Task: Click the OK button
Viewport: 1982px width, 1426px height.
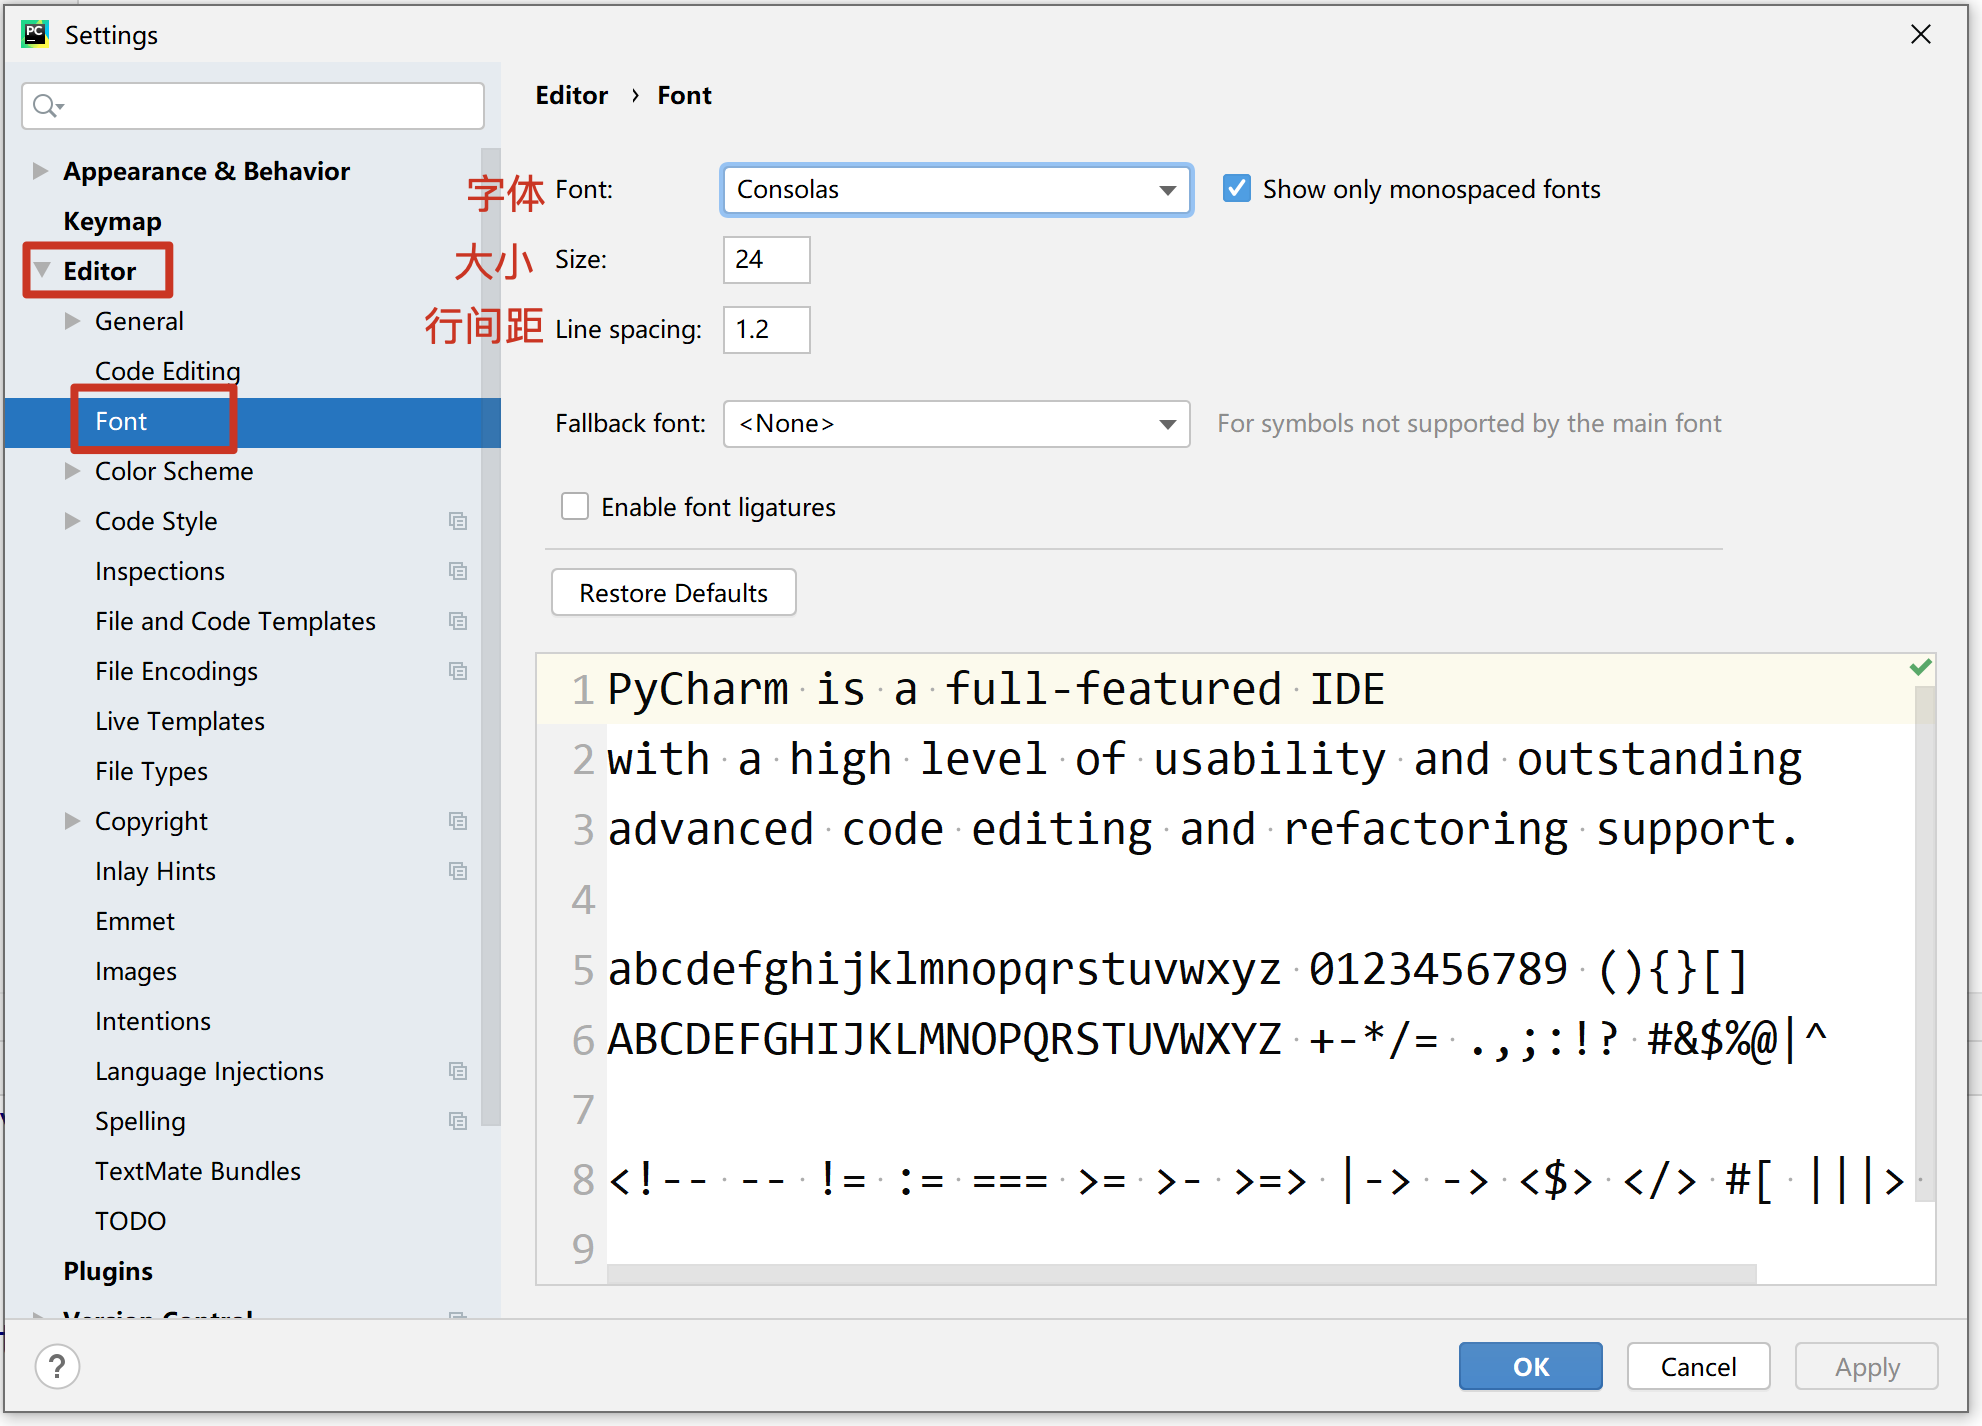Action: pyautogui.click(x=1529, y=1366)
